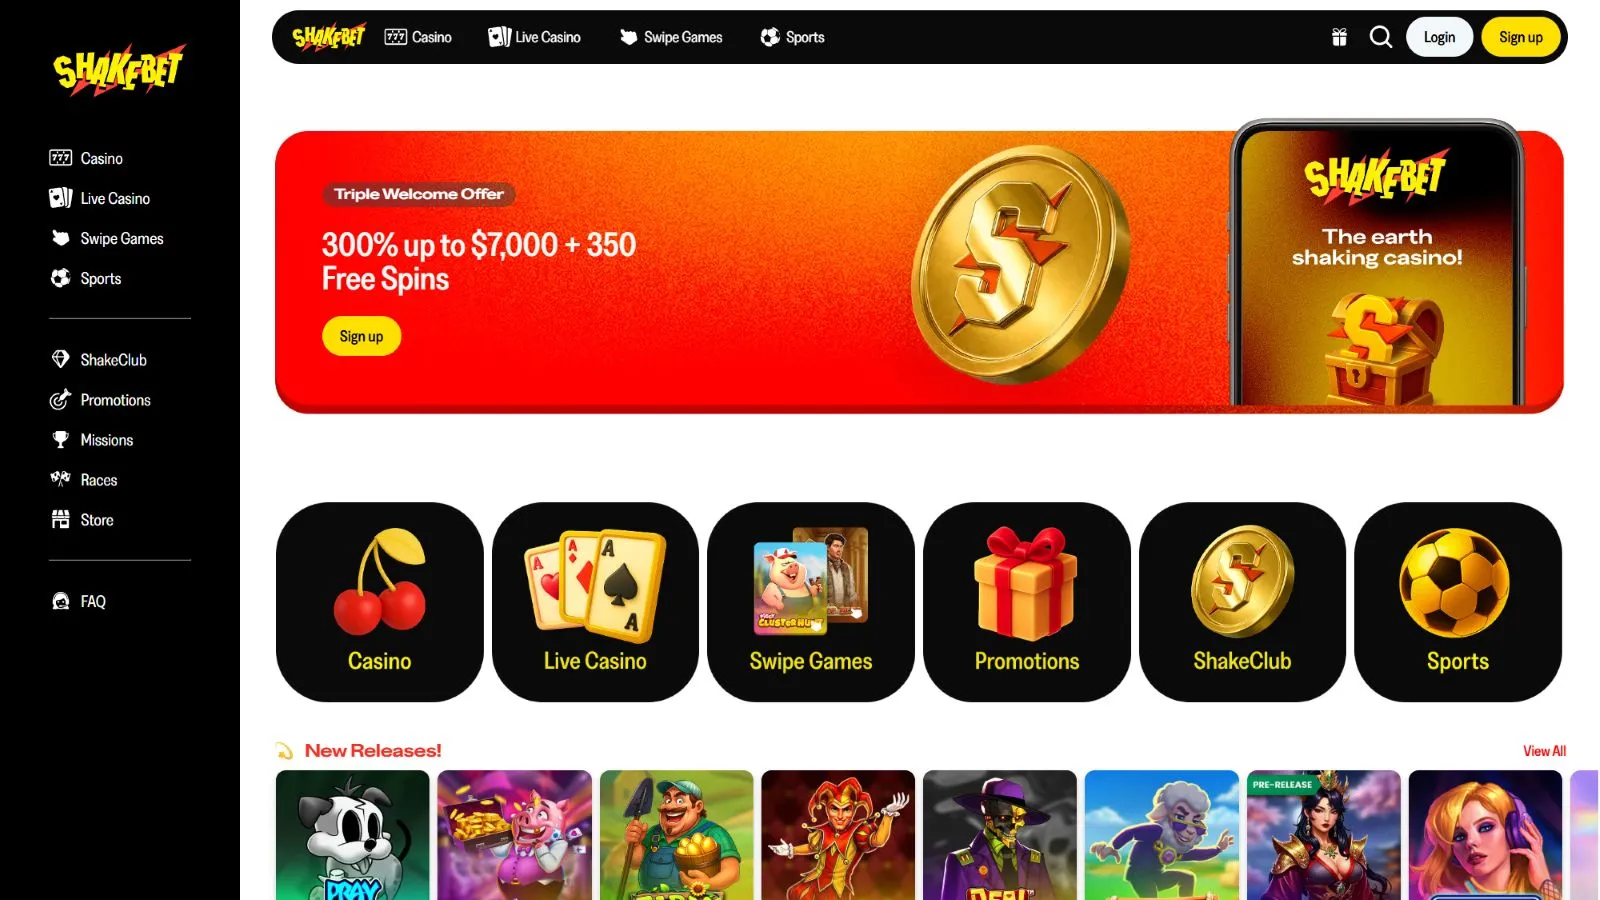Click the Login button
Image resolution: width=1600 pixels, height=900 pixels.
(x=1440, y=37)
